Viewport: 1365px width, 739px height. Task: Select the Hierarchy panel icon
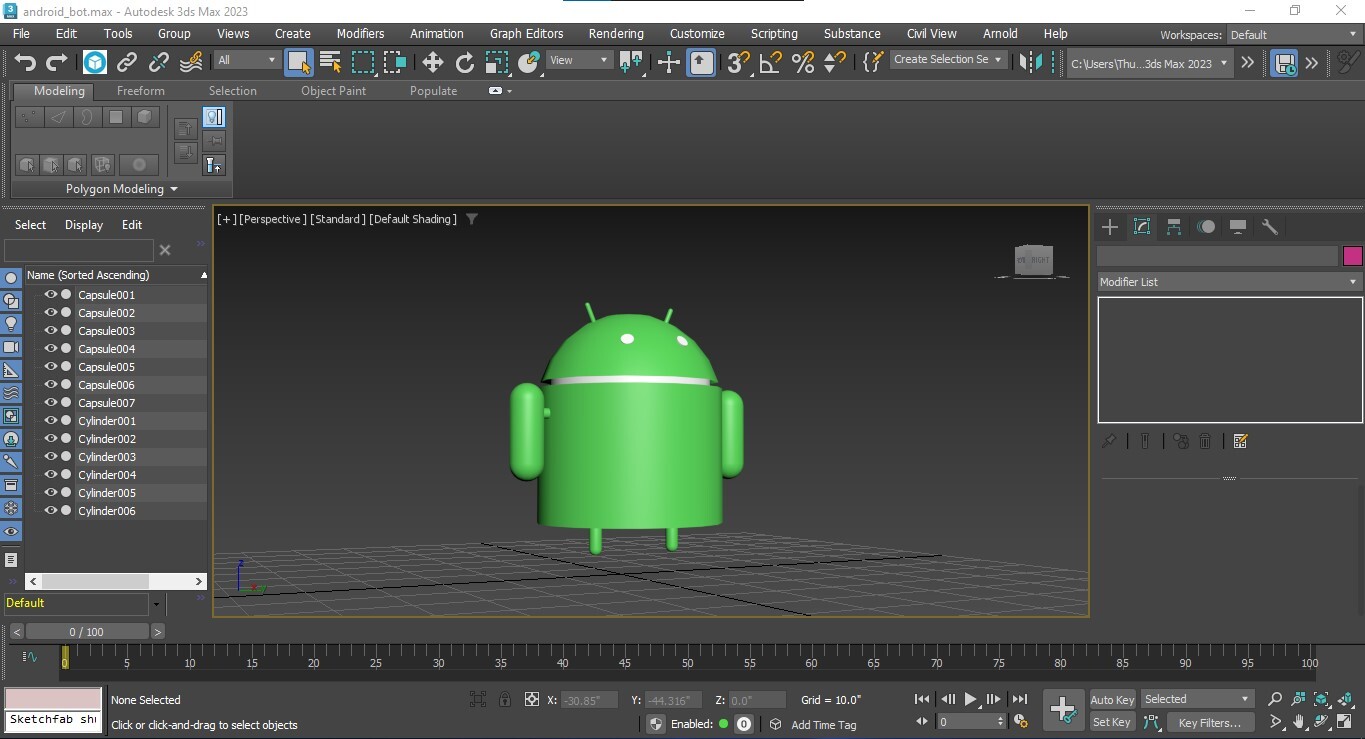1174,227
